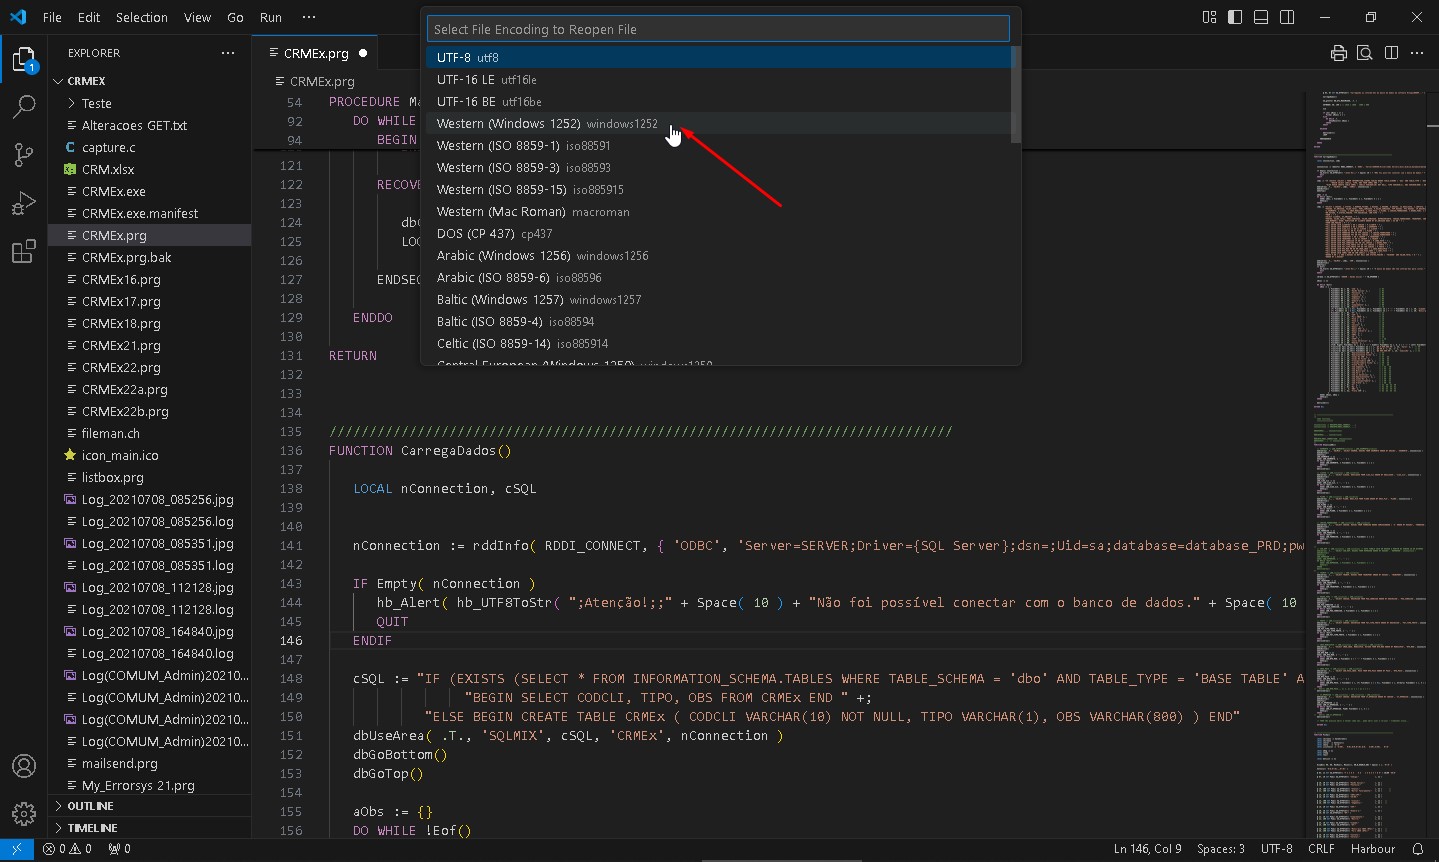The height and width of the screenshot is (862, 1439).
Task: Open the Selection menu
Action: pyautogui.click(x=142, y=17)
